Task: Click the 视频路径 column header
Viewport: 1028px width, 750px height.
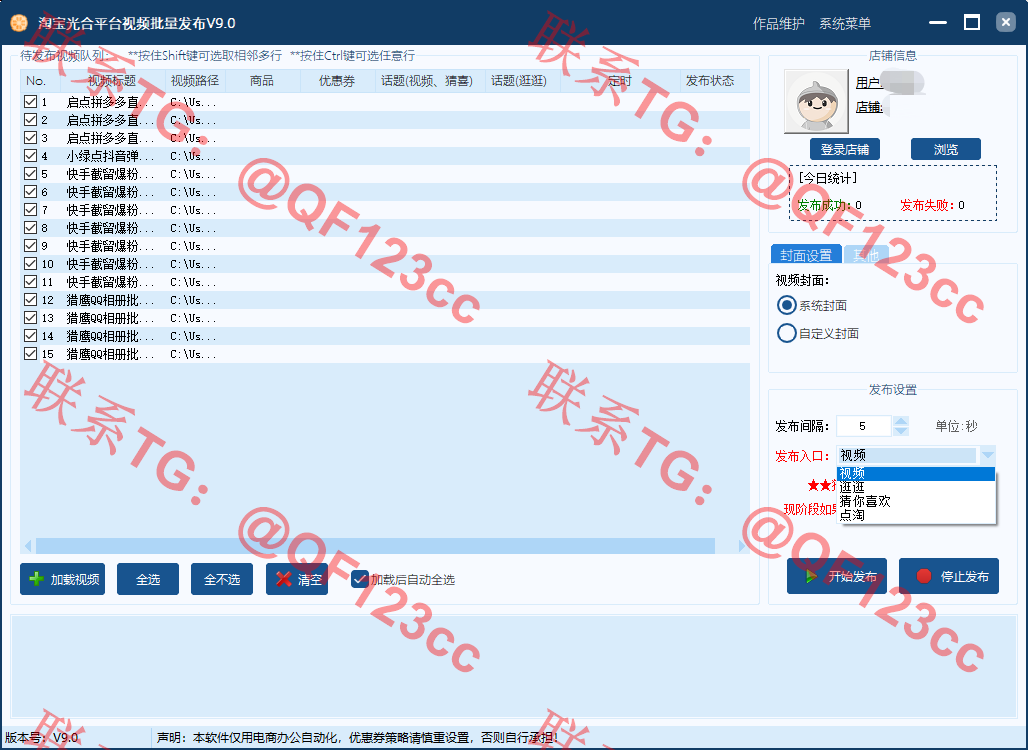Action: click(195, 81)
